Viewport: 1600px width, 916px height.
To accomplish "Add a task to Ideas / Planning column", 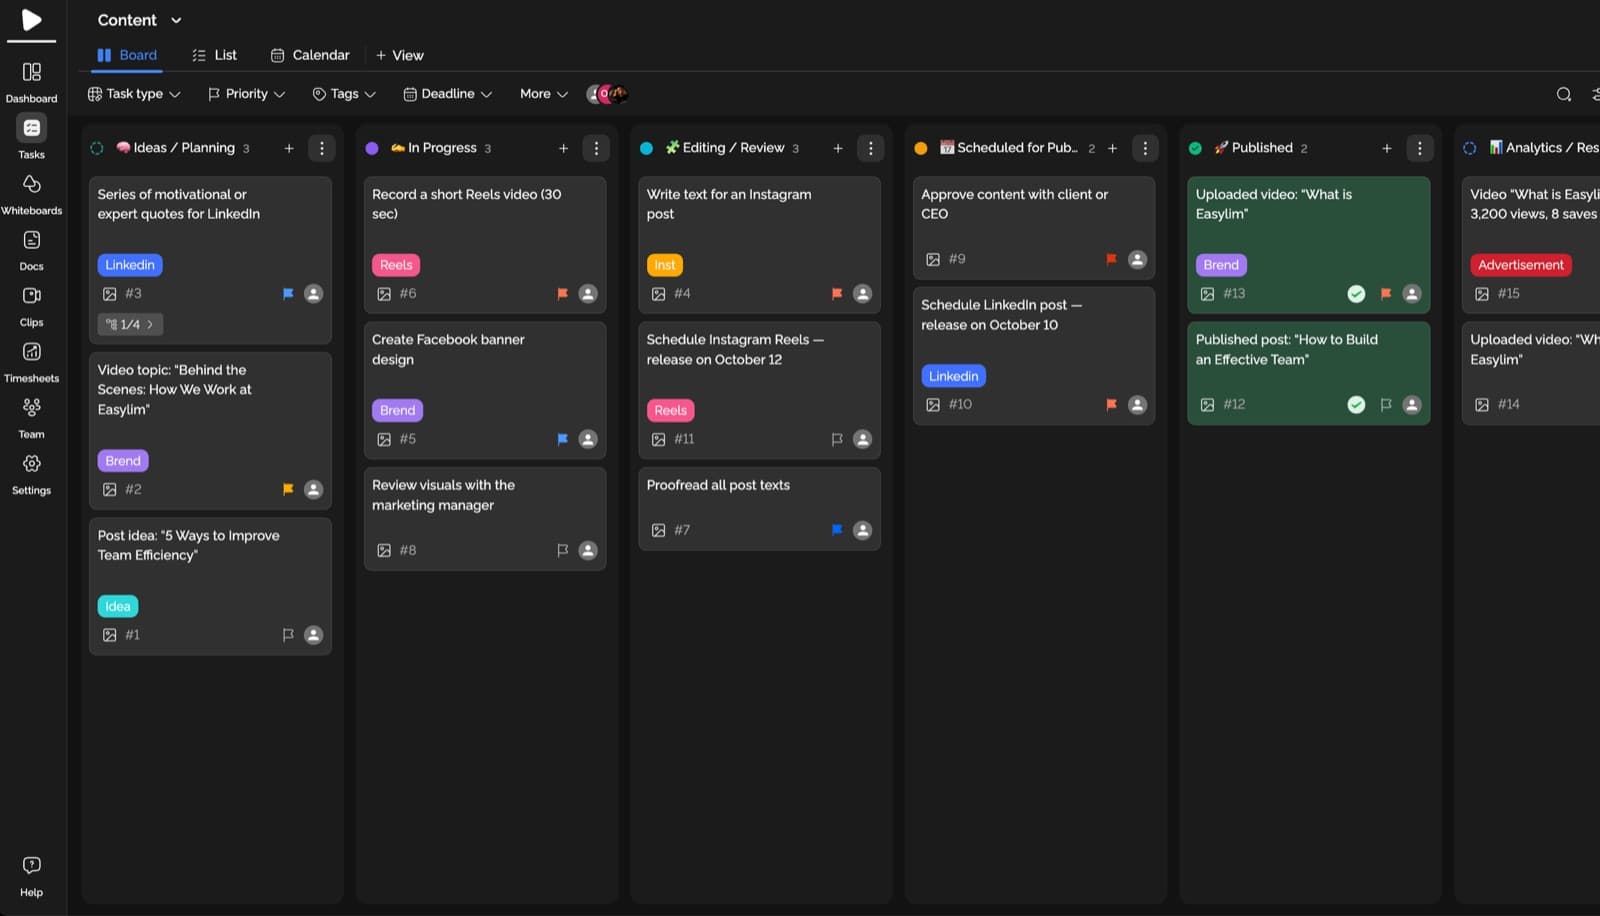I will [x=289, y=148].
